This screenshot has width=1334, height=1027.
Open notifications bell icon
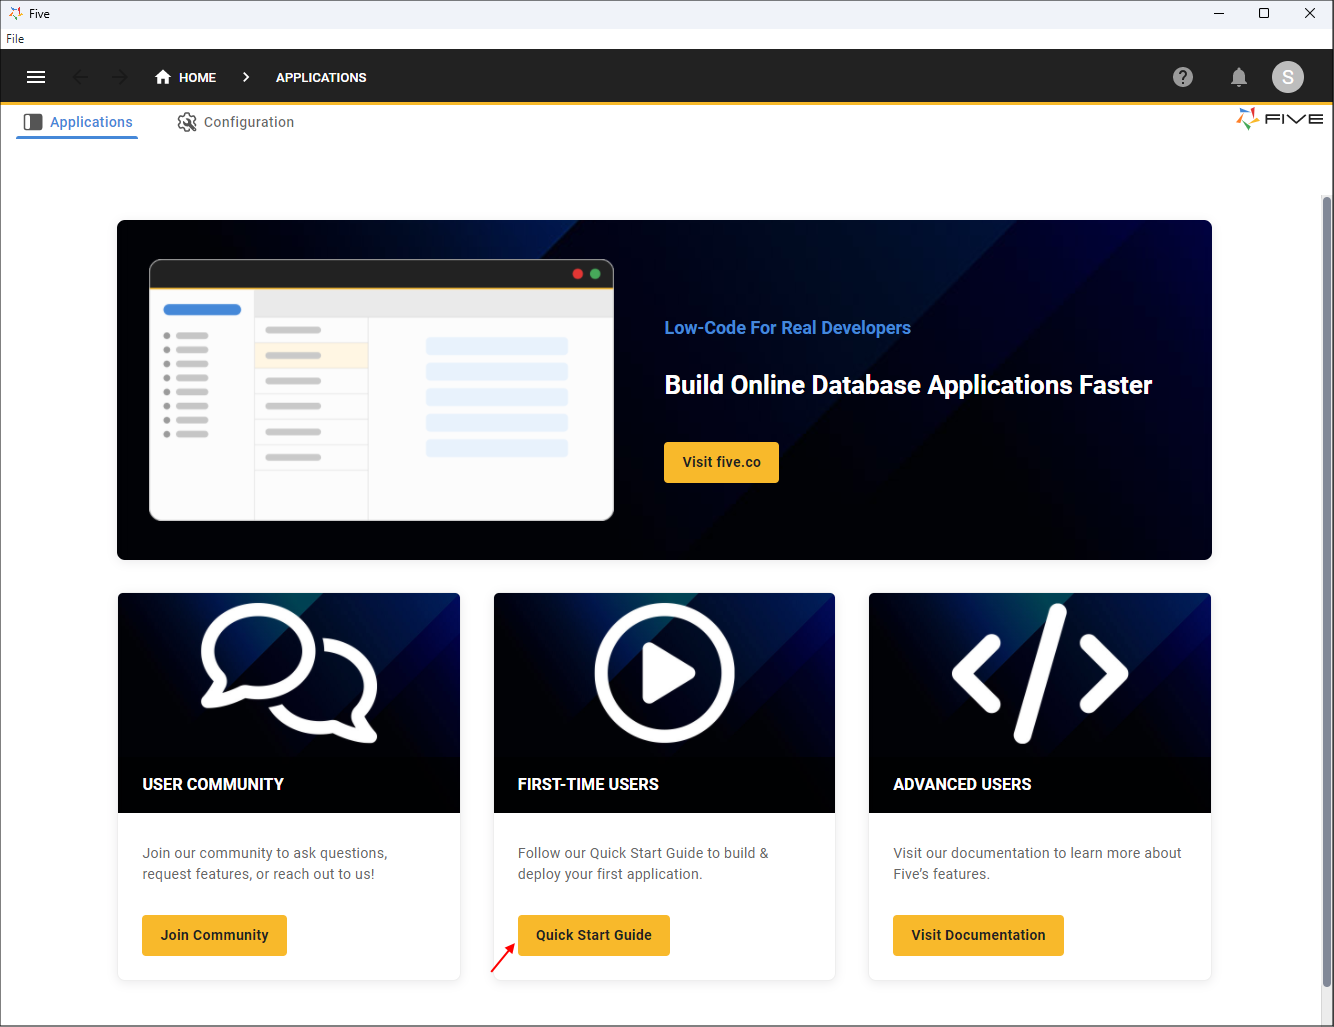[x=1239, y=77]
